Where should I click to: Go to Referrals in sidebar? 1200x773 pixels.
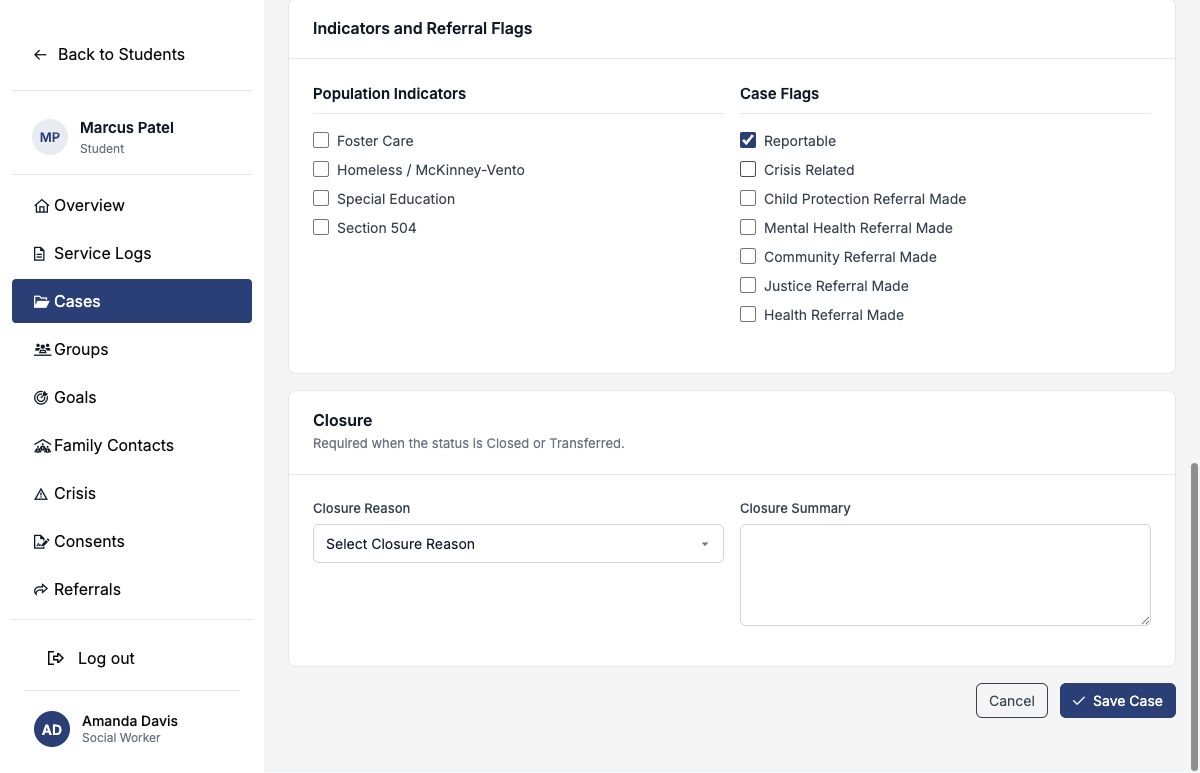click(132, 589)
